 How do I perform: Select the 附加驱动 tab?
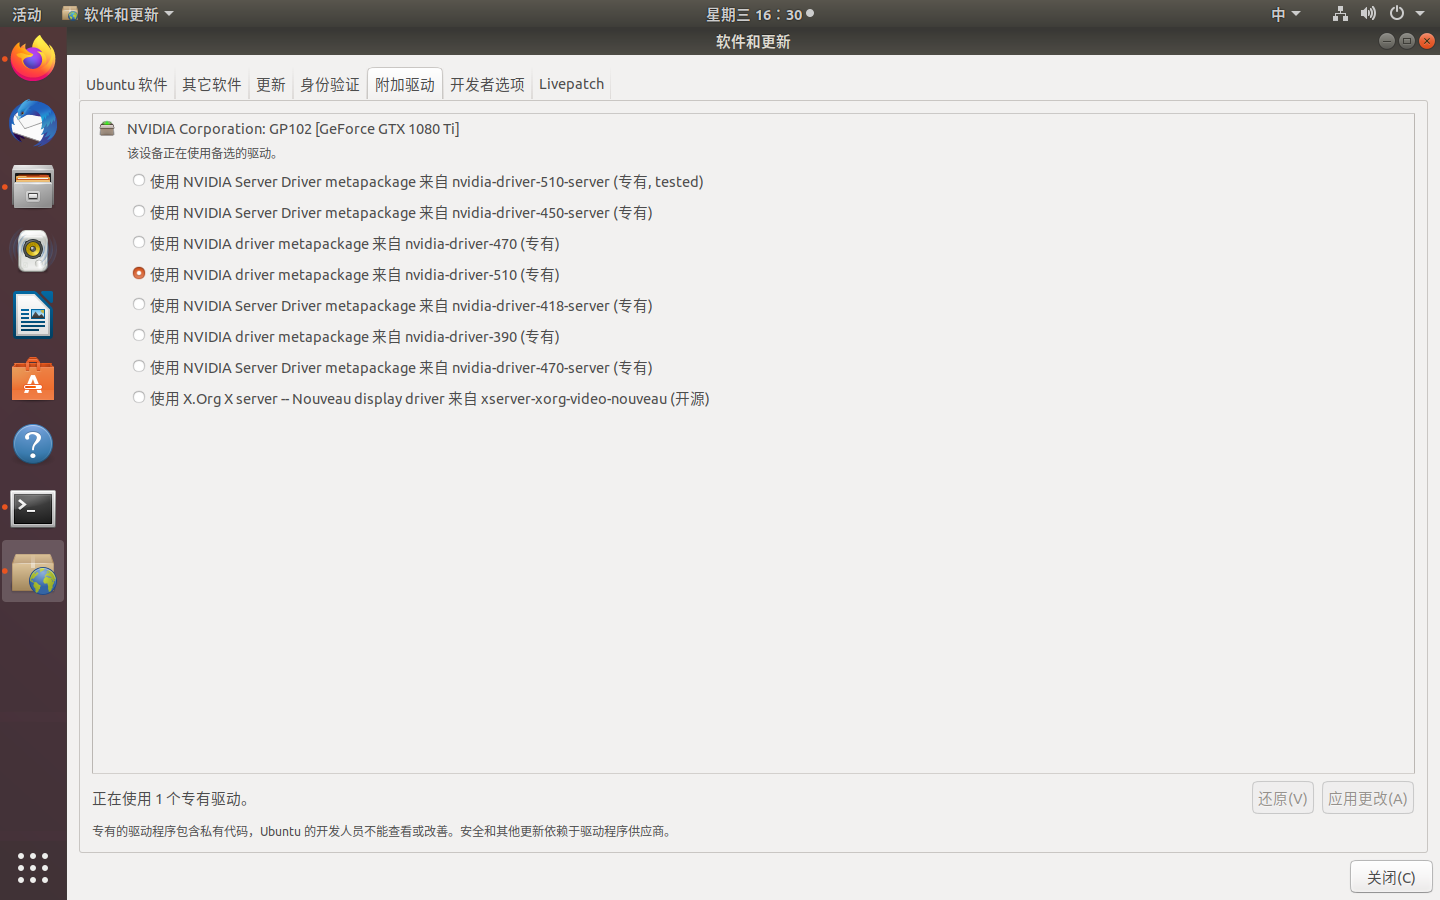coord(405,84)
